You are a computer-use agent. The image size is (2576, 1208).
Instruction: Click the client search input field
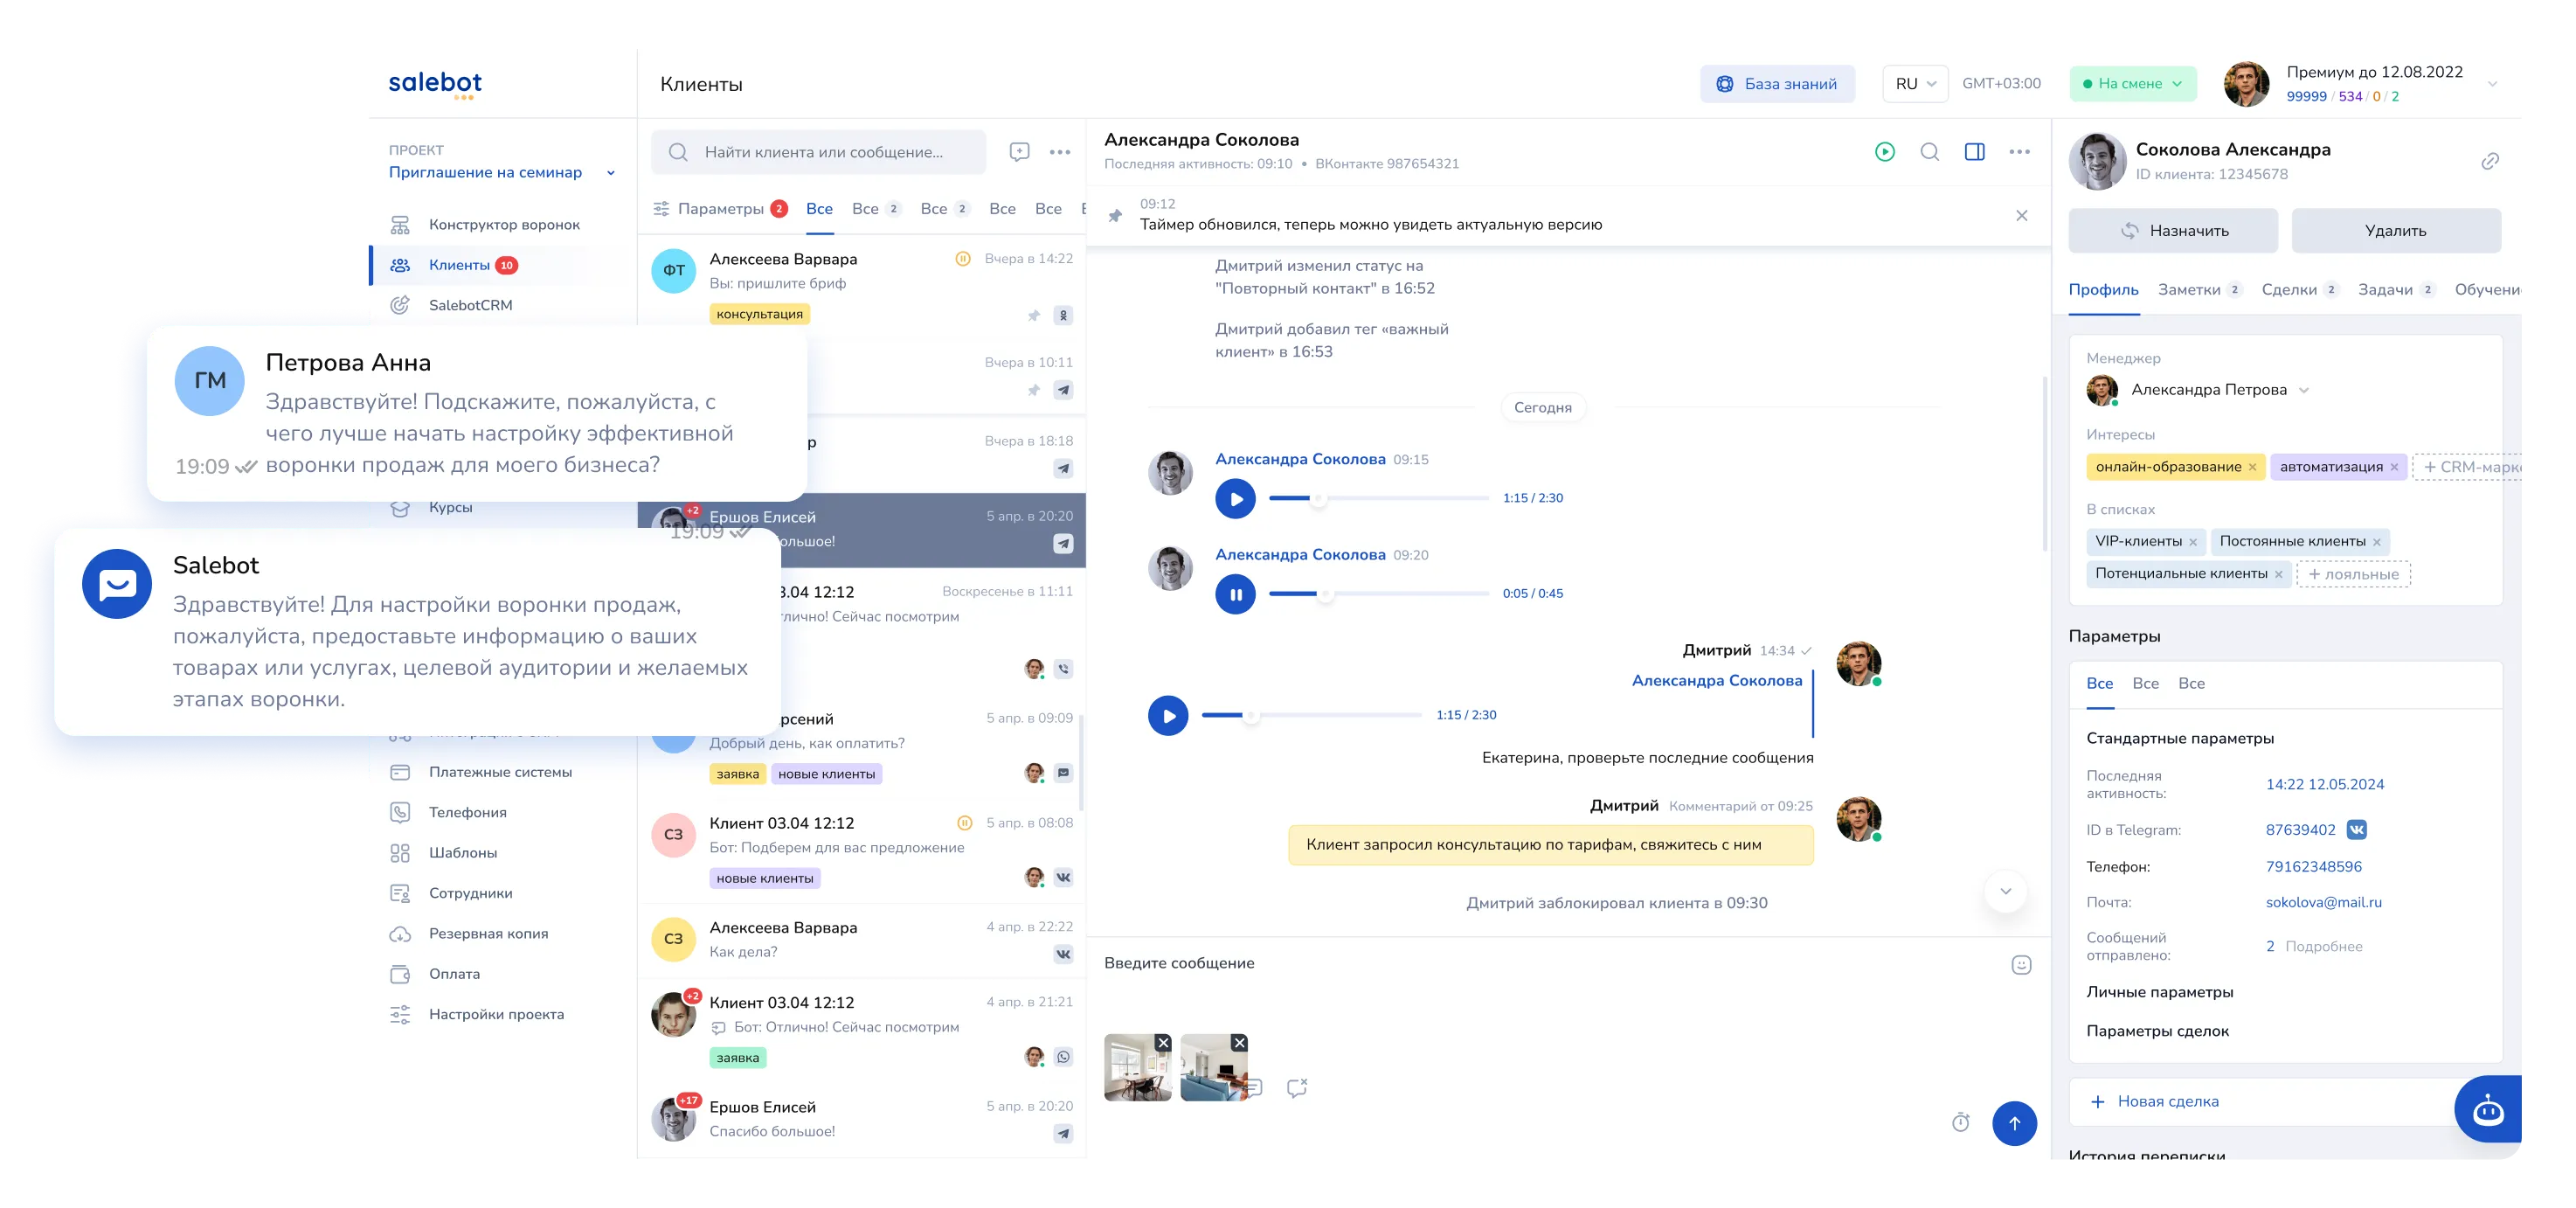point(823,152)
